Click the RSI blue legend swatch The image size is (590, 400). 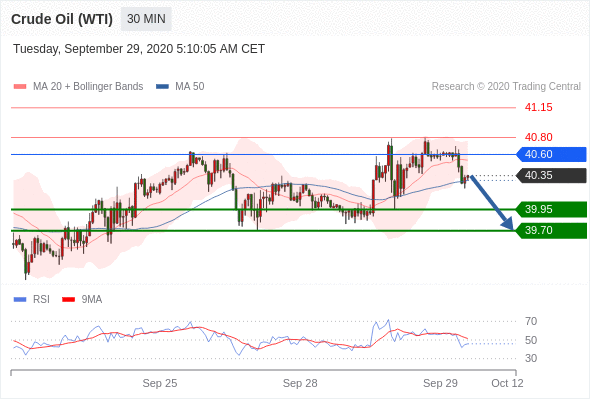(20, 300)
